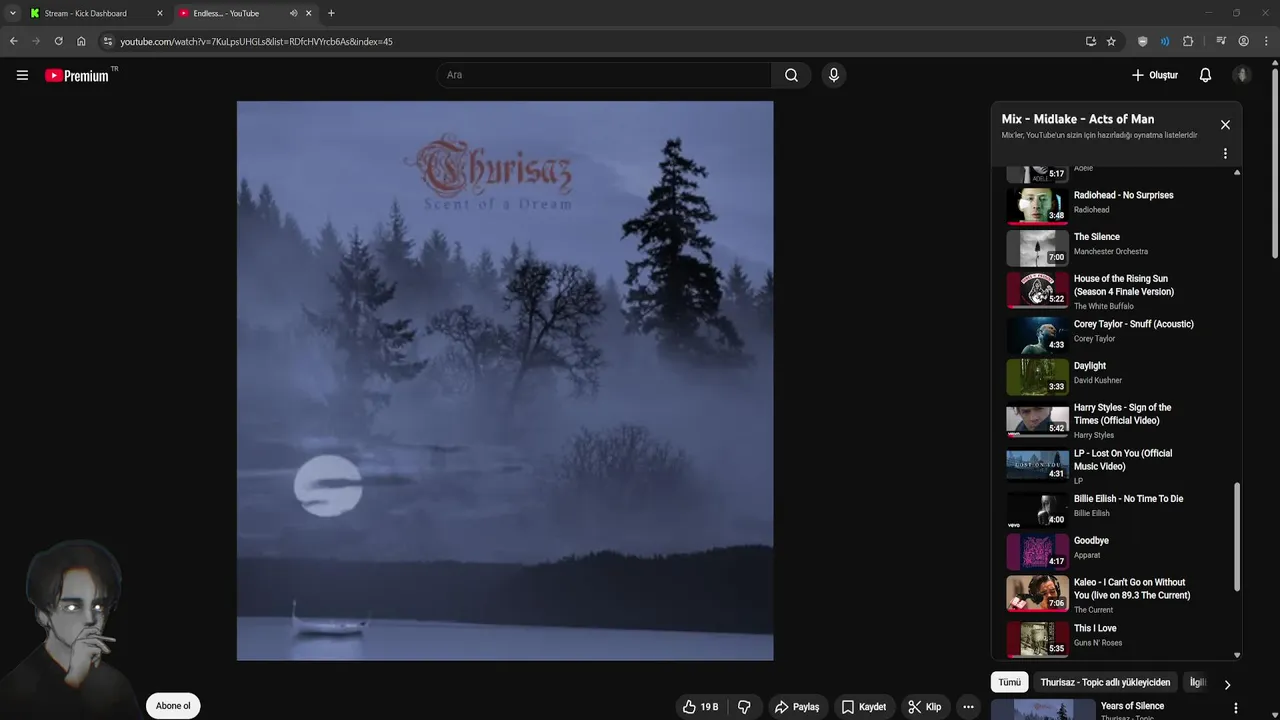The width and height of the screenshot is (1280, 720).
Task: Open browser three-dot menu
Action: click(1266, 41)
